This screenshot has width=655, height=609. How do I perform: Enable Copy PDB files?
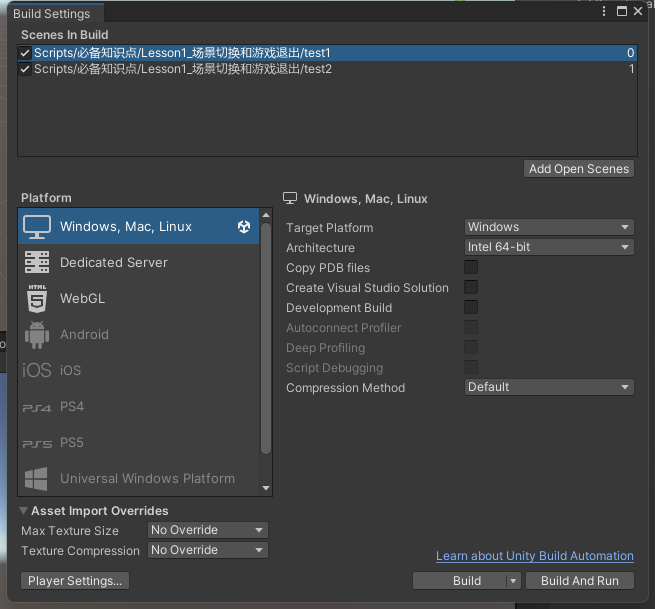[x=471, y=267]
